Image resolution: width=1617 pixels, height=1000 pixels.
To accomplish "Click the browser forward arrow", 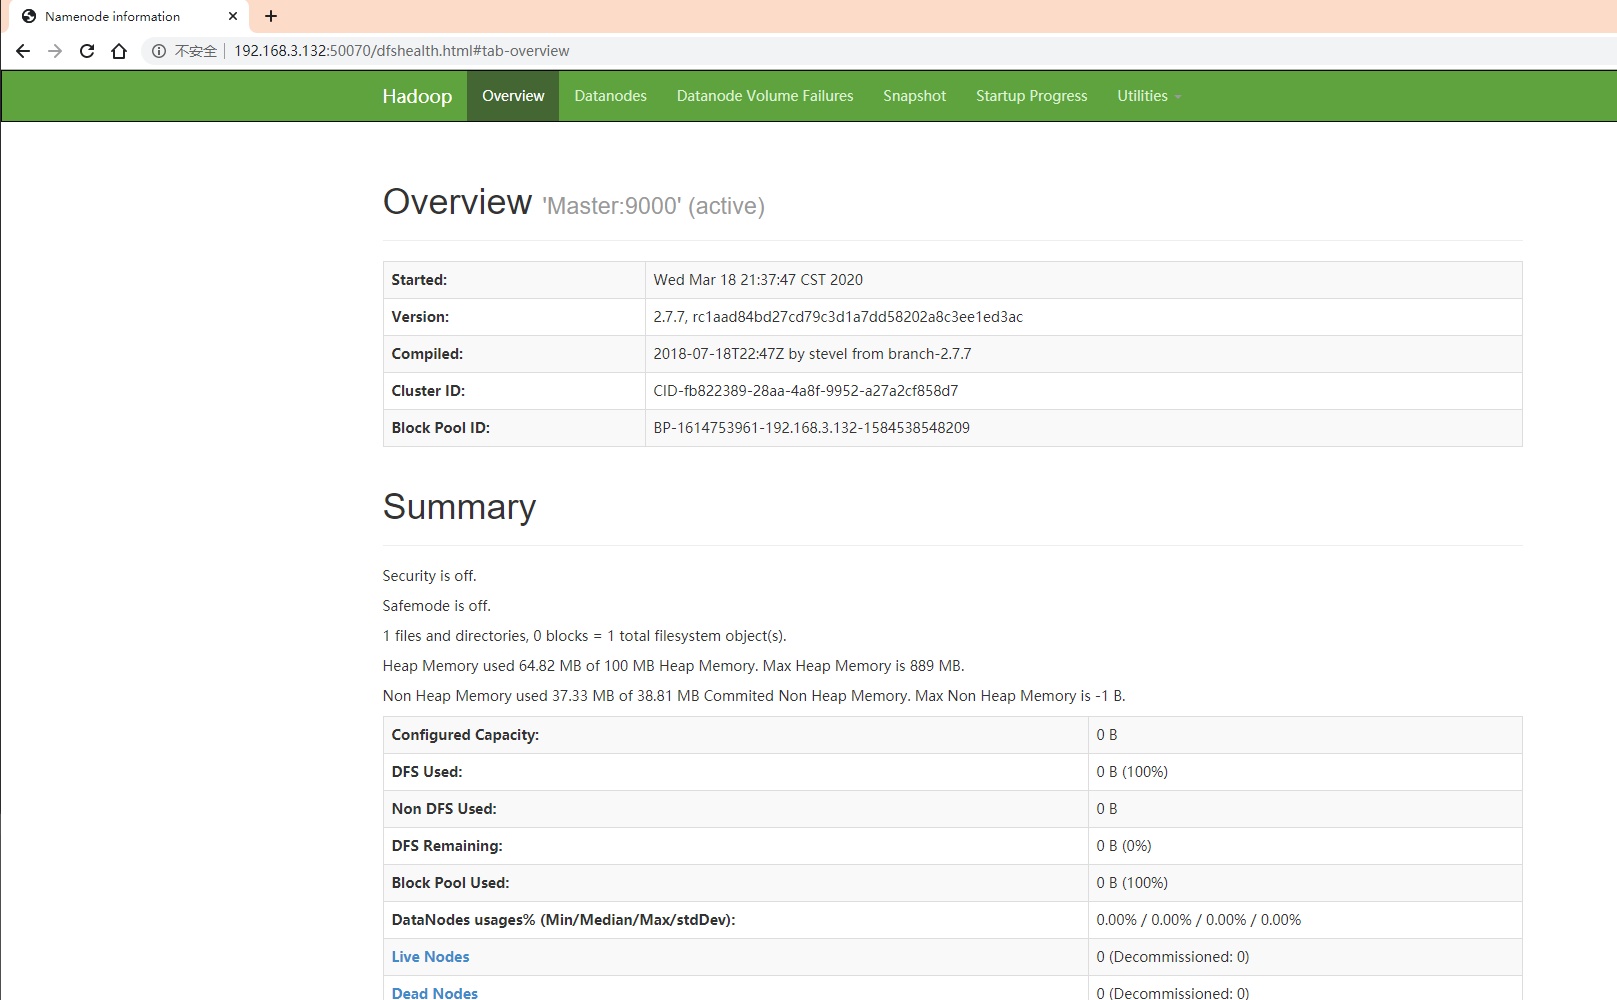I will [x=55, y=51].
